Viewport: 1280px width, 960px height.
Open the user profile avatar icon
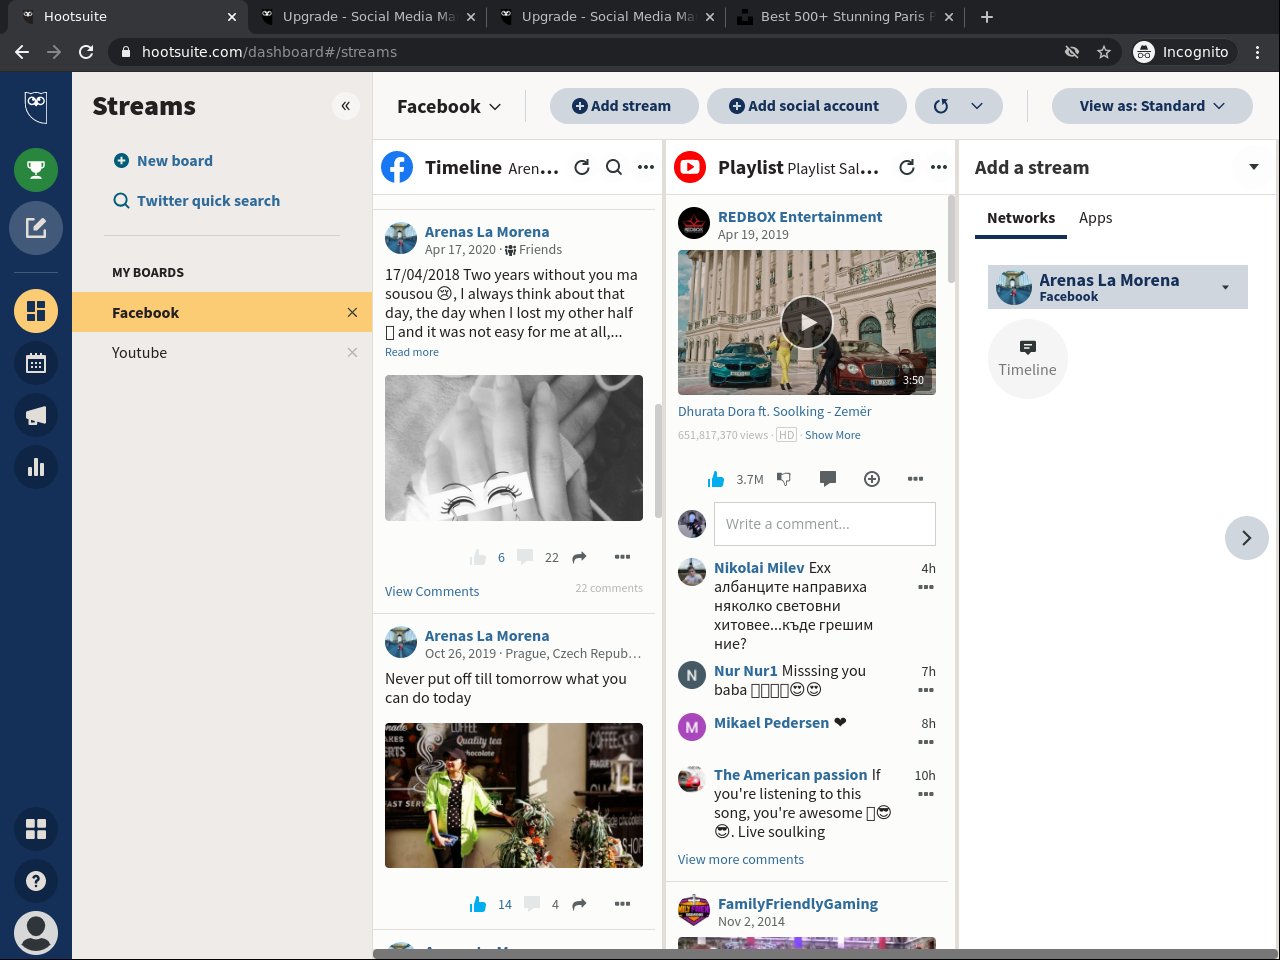pyautogui.click(x=36, y=933)
